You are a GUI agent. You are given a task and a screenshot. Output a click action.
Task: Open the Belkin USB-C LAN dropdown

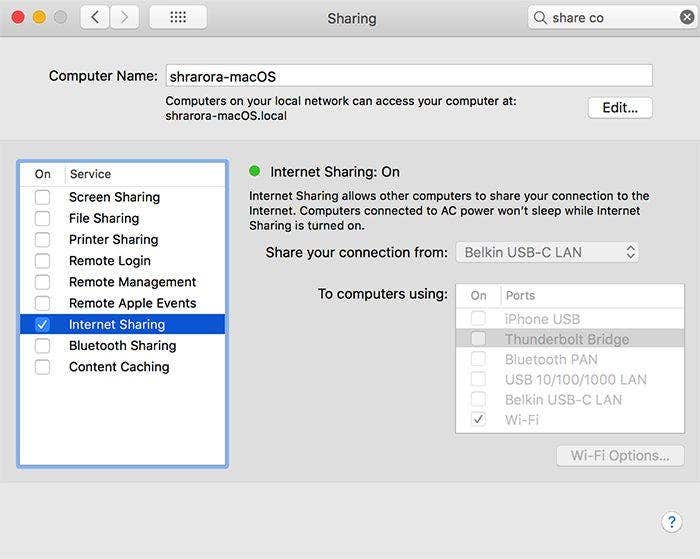point(547,252)
